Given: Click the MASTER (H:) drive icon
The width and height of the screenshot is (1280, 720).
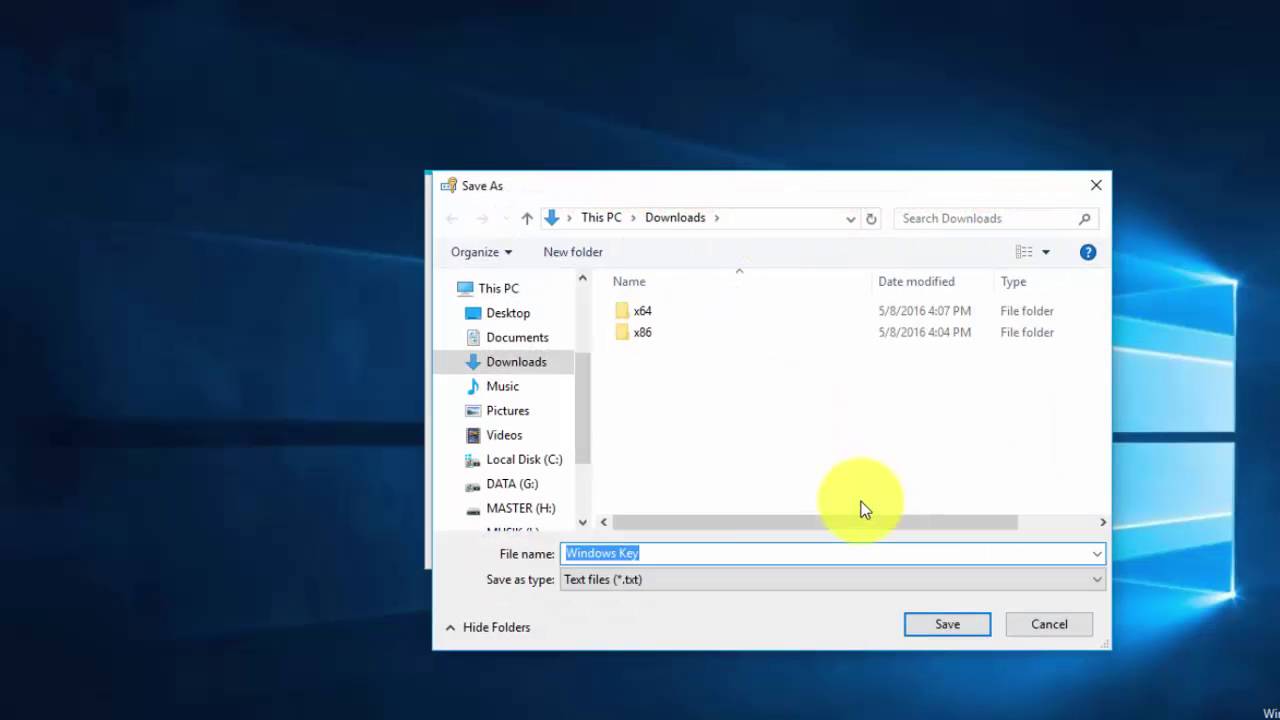Looking at the screenshot, I should point(473,509).
